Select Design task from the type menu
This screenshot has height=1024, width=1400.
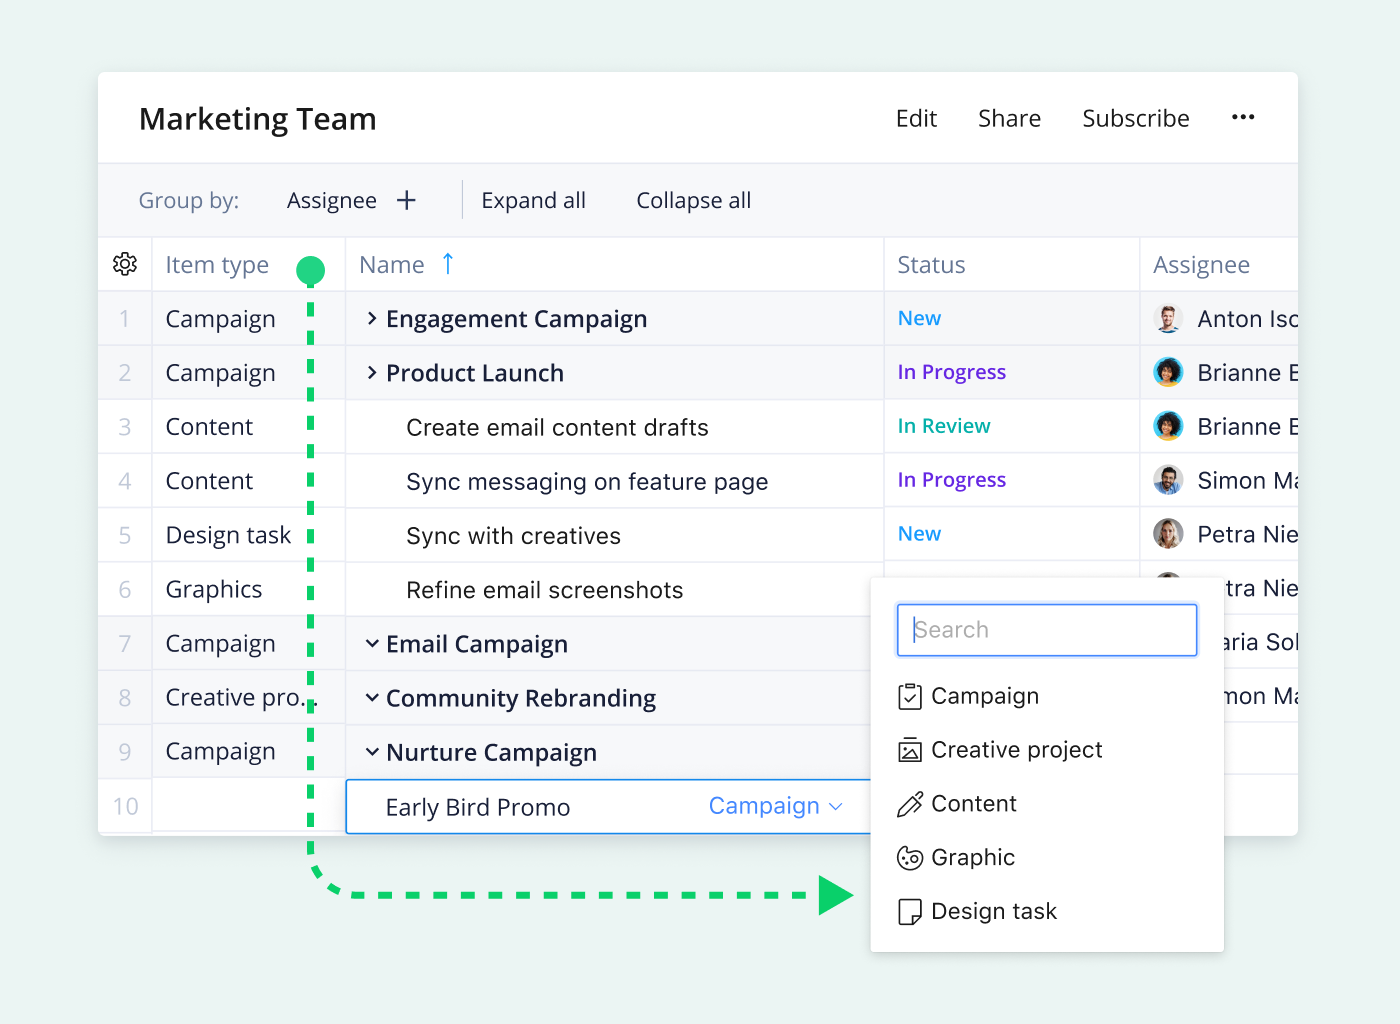993,912
